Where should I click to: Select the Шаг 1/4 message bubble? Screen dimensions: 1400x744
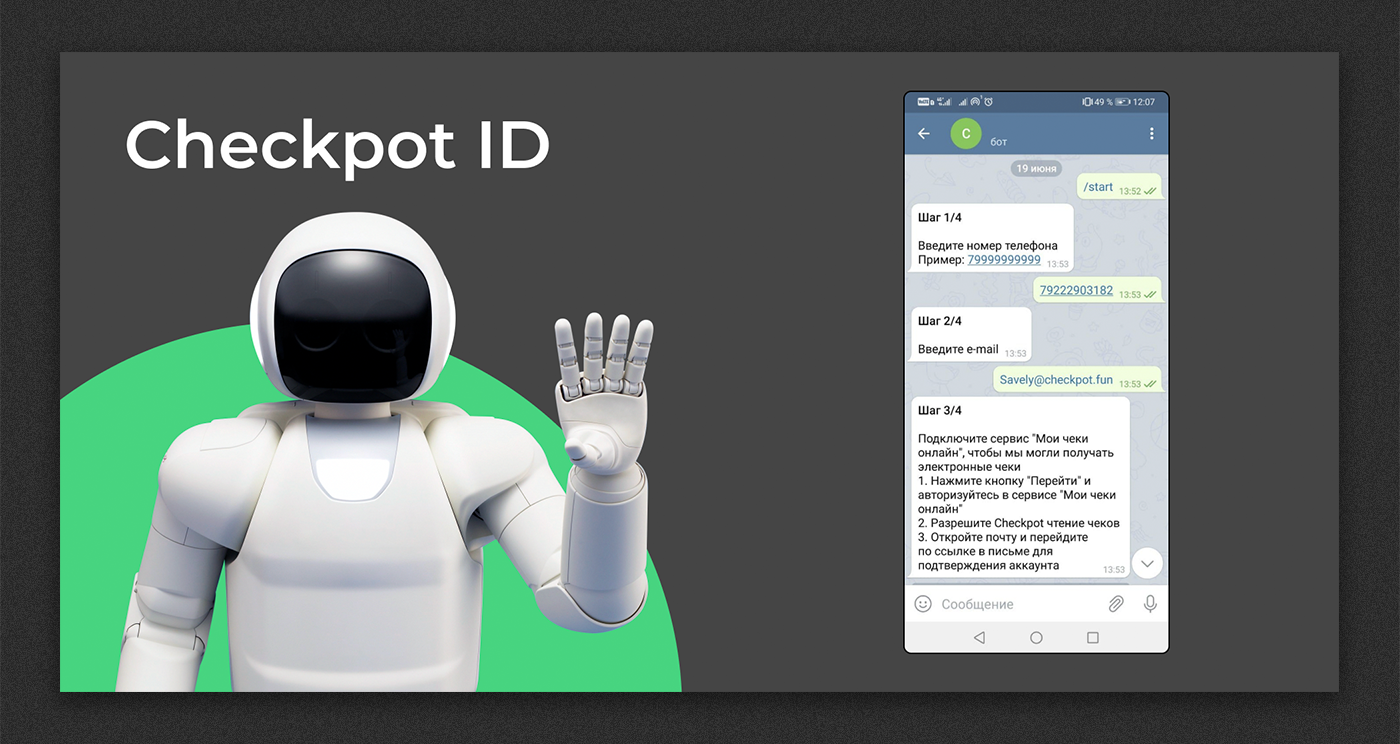click(x=992, y=238)
